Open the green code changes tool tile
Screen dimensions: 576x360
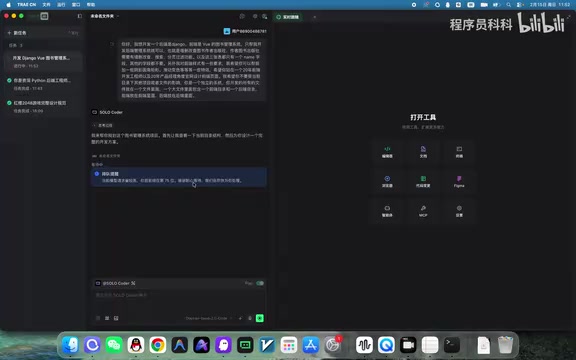(423, 181)
